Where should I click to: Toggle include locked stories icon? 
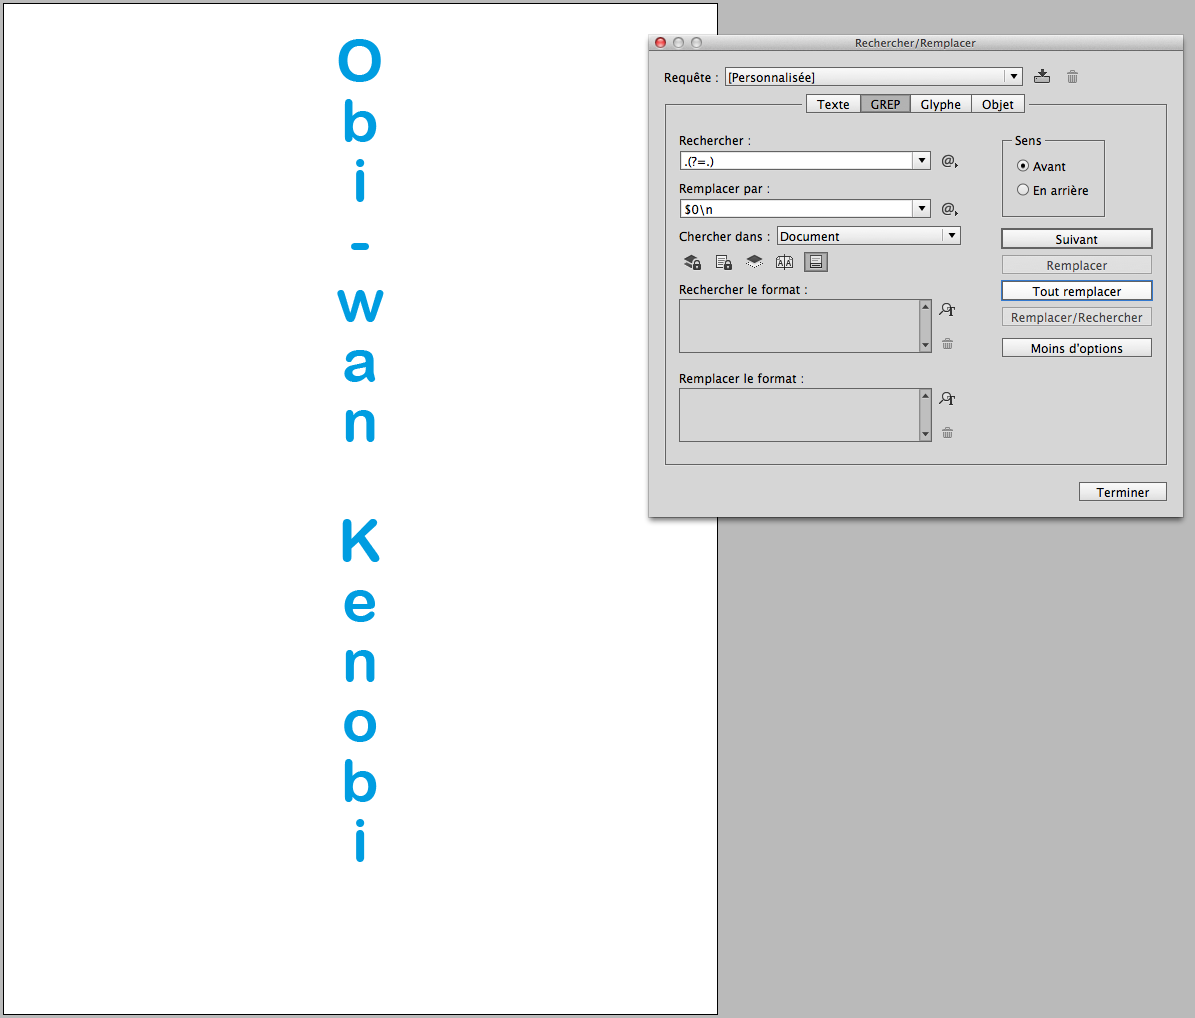point(723,262)
